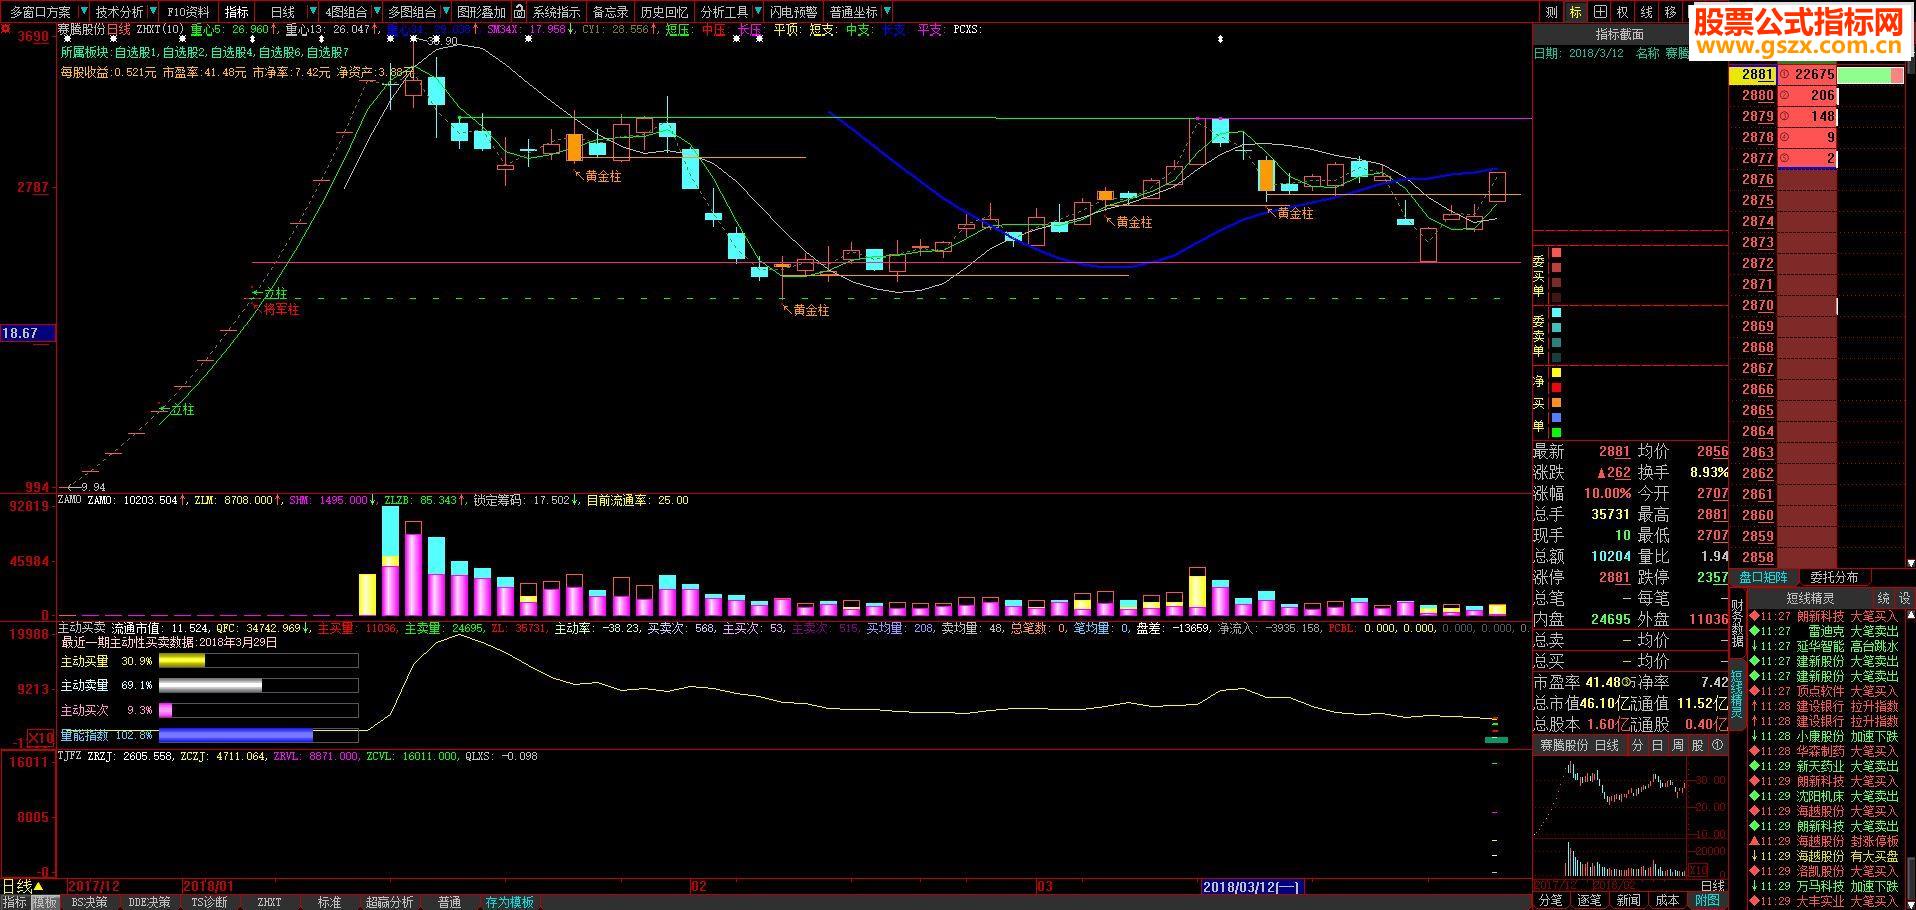This screenshot has width=1916, height=910.
Task: Click the X10 scale button in 主动买卖 panel
Action: [39, 738]
